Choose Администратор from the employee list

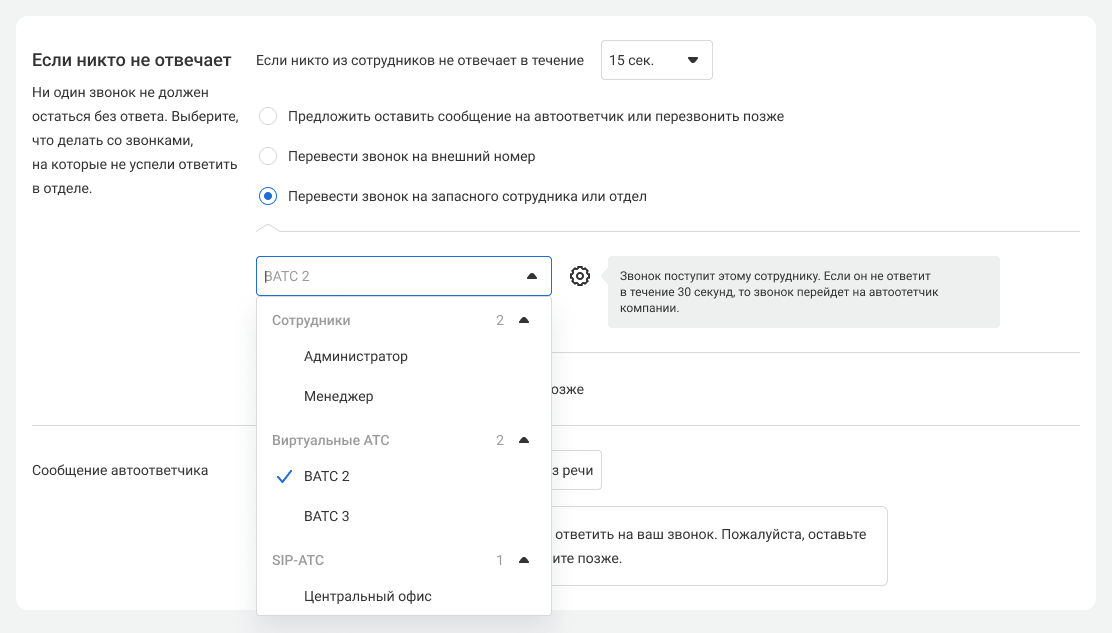(356, 357)
